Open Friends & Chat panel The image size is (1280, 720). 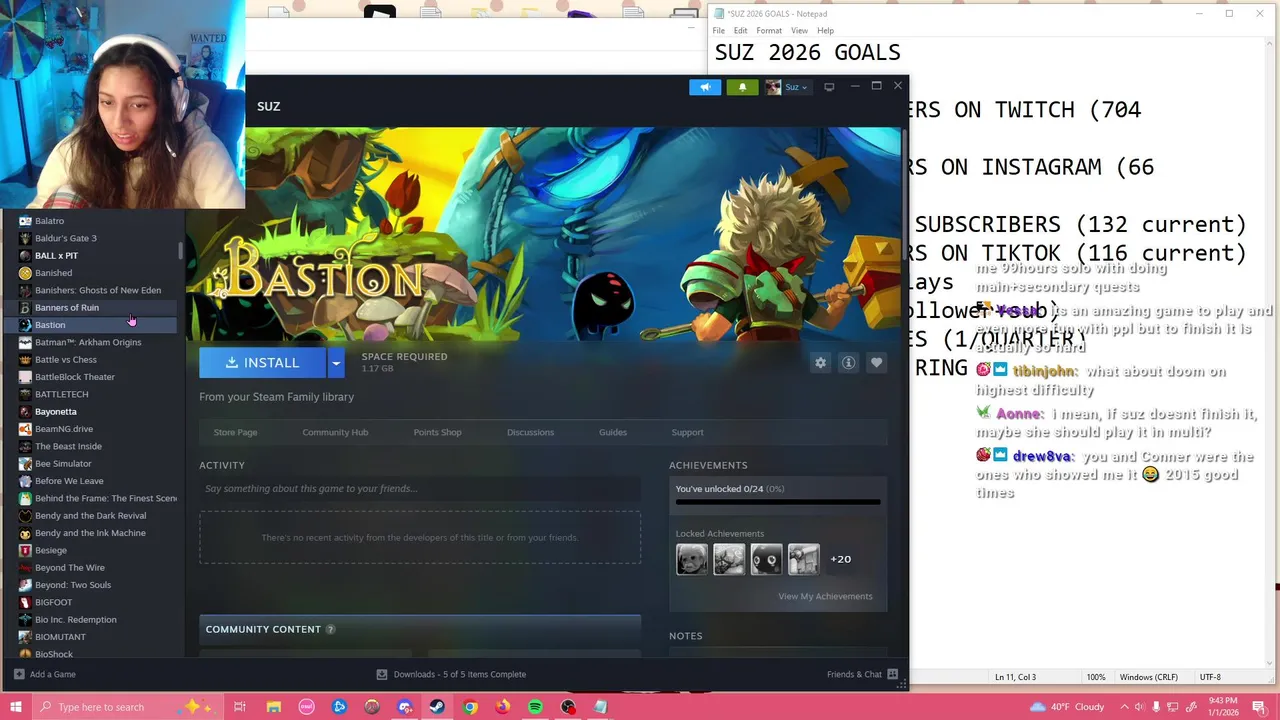862,674
